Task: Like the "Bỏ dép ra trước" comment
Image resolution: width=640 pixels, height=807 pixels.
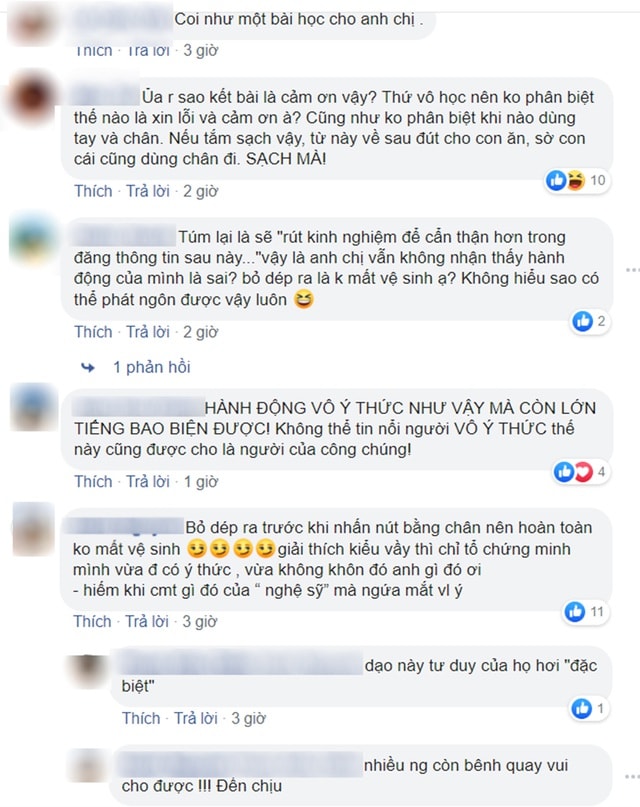Action: click(92, 621)
